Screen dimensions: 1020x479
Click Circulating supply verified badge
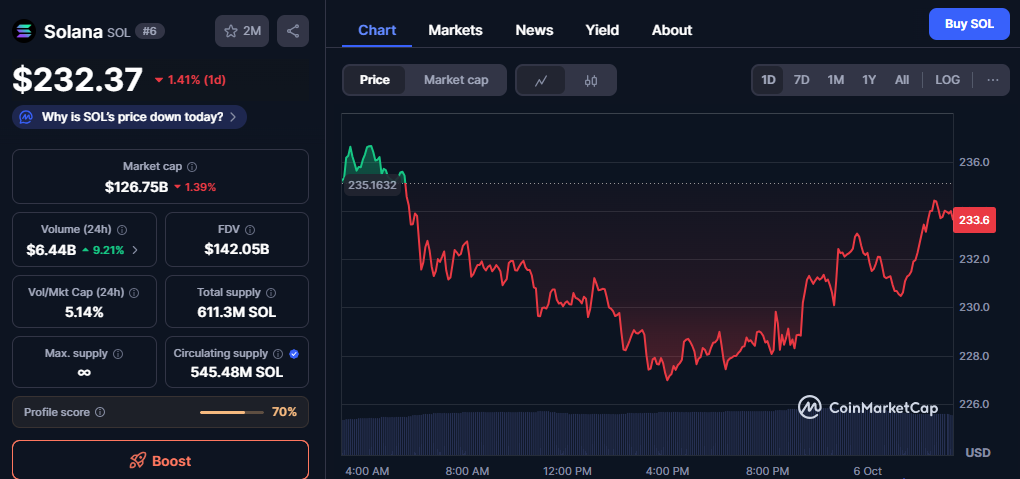click(x=293, y=354)
